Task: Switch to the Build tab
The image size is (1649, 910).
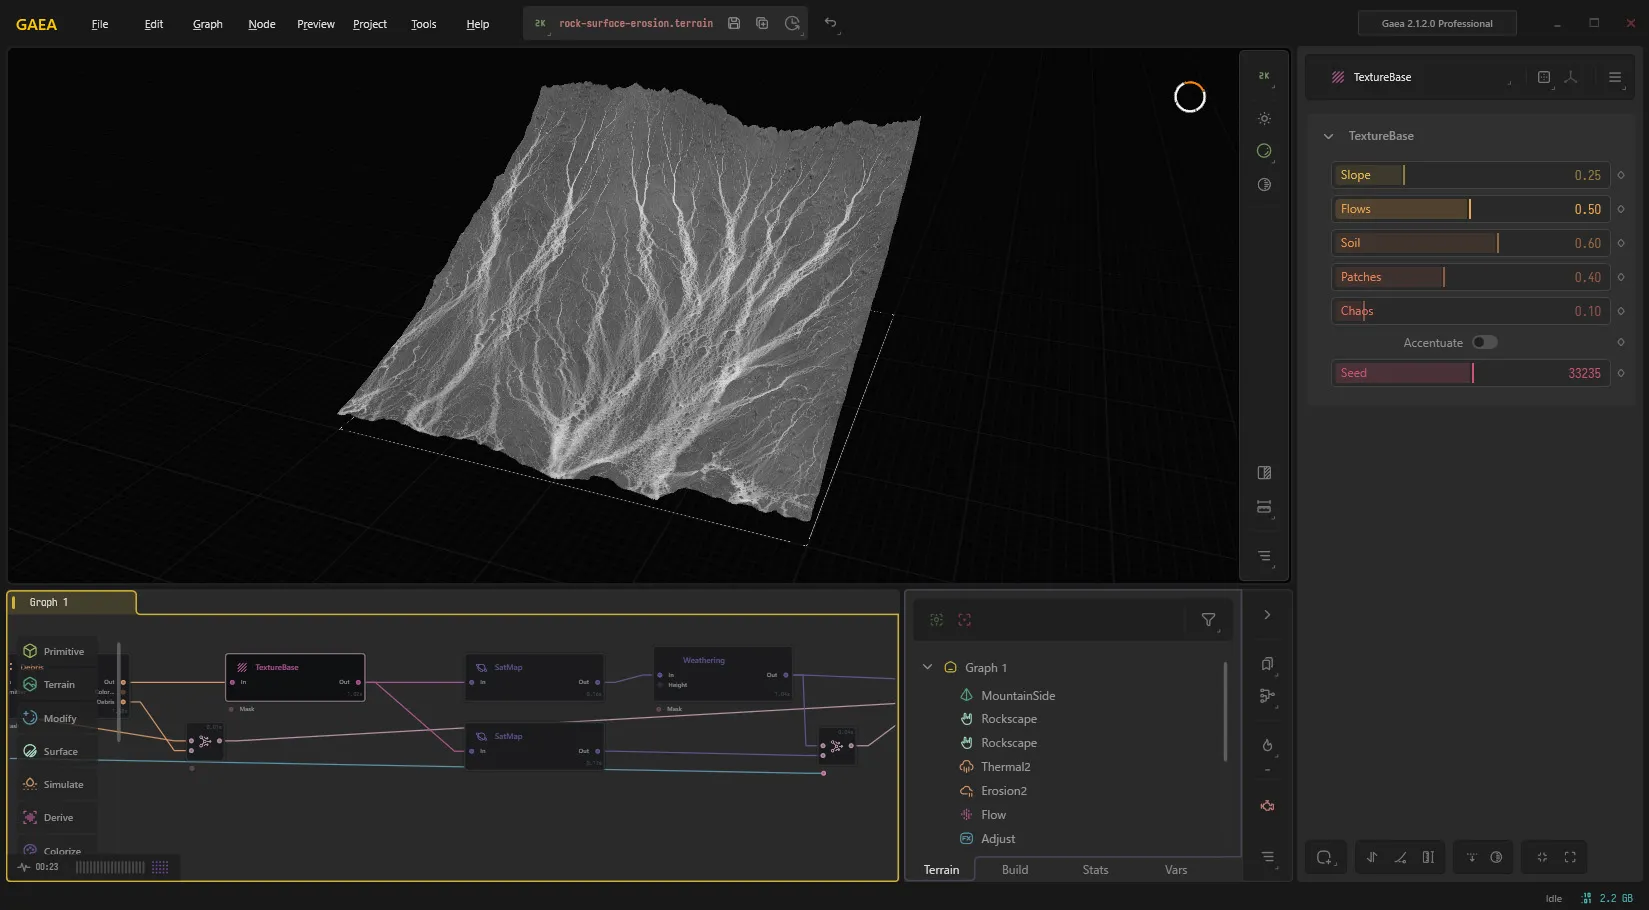Action: coord(1015,870)
